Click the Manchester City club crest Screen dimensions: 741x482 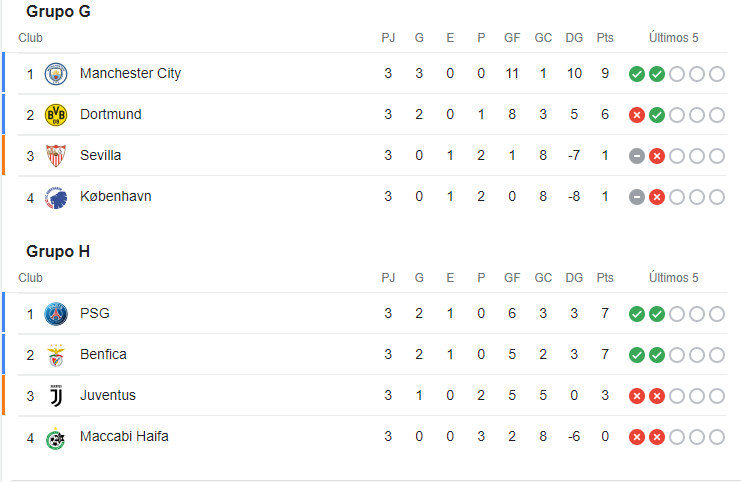pyautogui.click(x=56, y=74)
